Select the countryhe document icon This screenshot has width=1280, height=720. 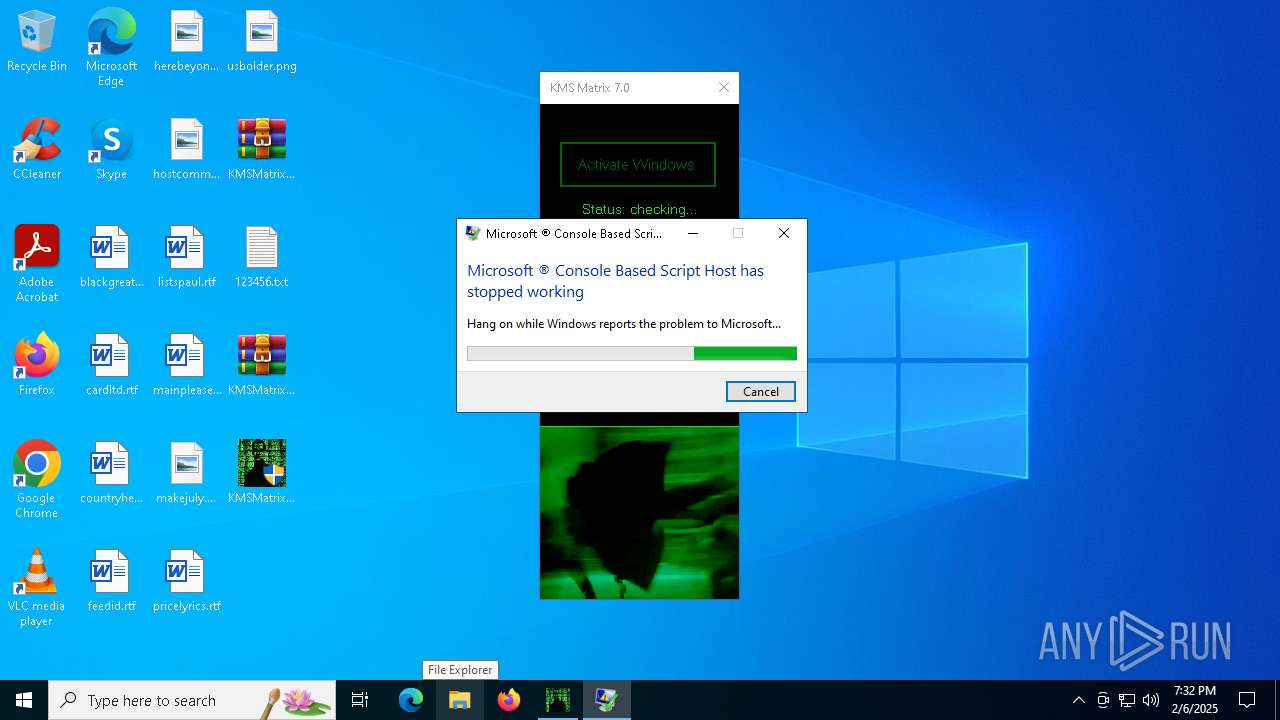(111, 473)
